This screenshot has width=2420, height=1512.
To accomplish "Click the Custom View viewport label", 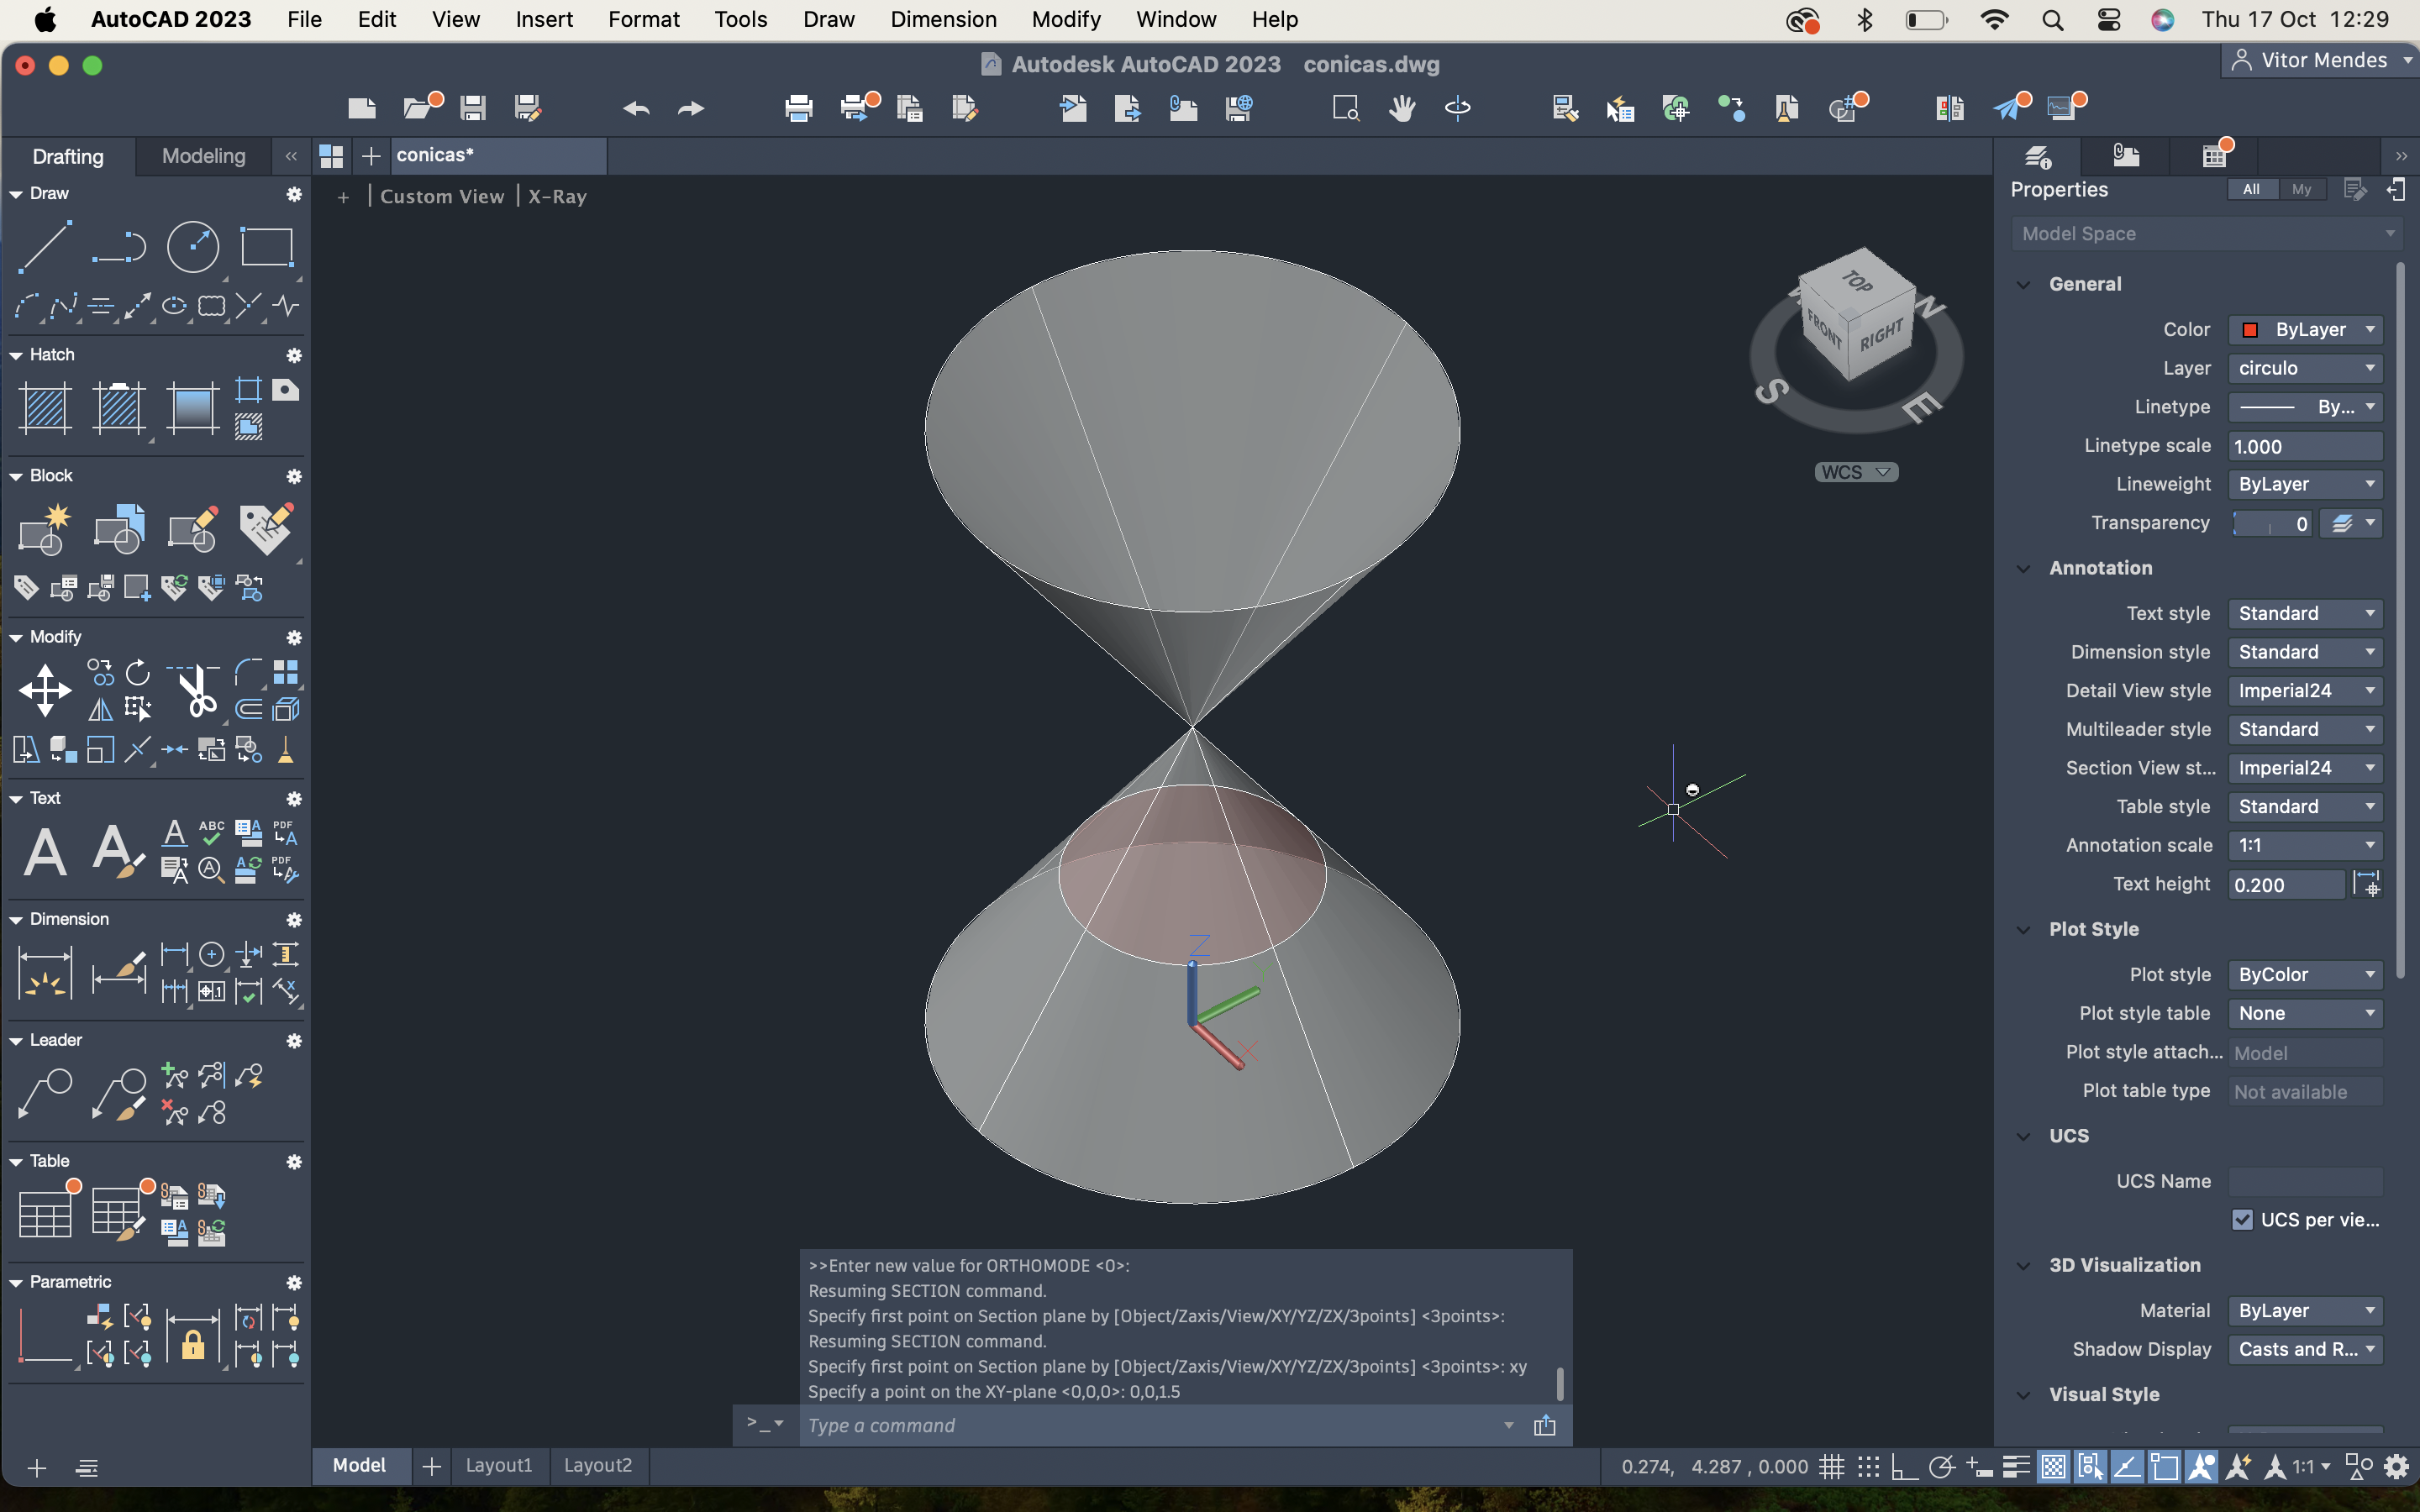I will point(442,196).
